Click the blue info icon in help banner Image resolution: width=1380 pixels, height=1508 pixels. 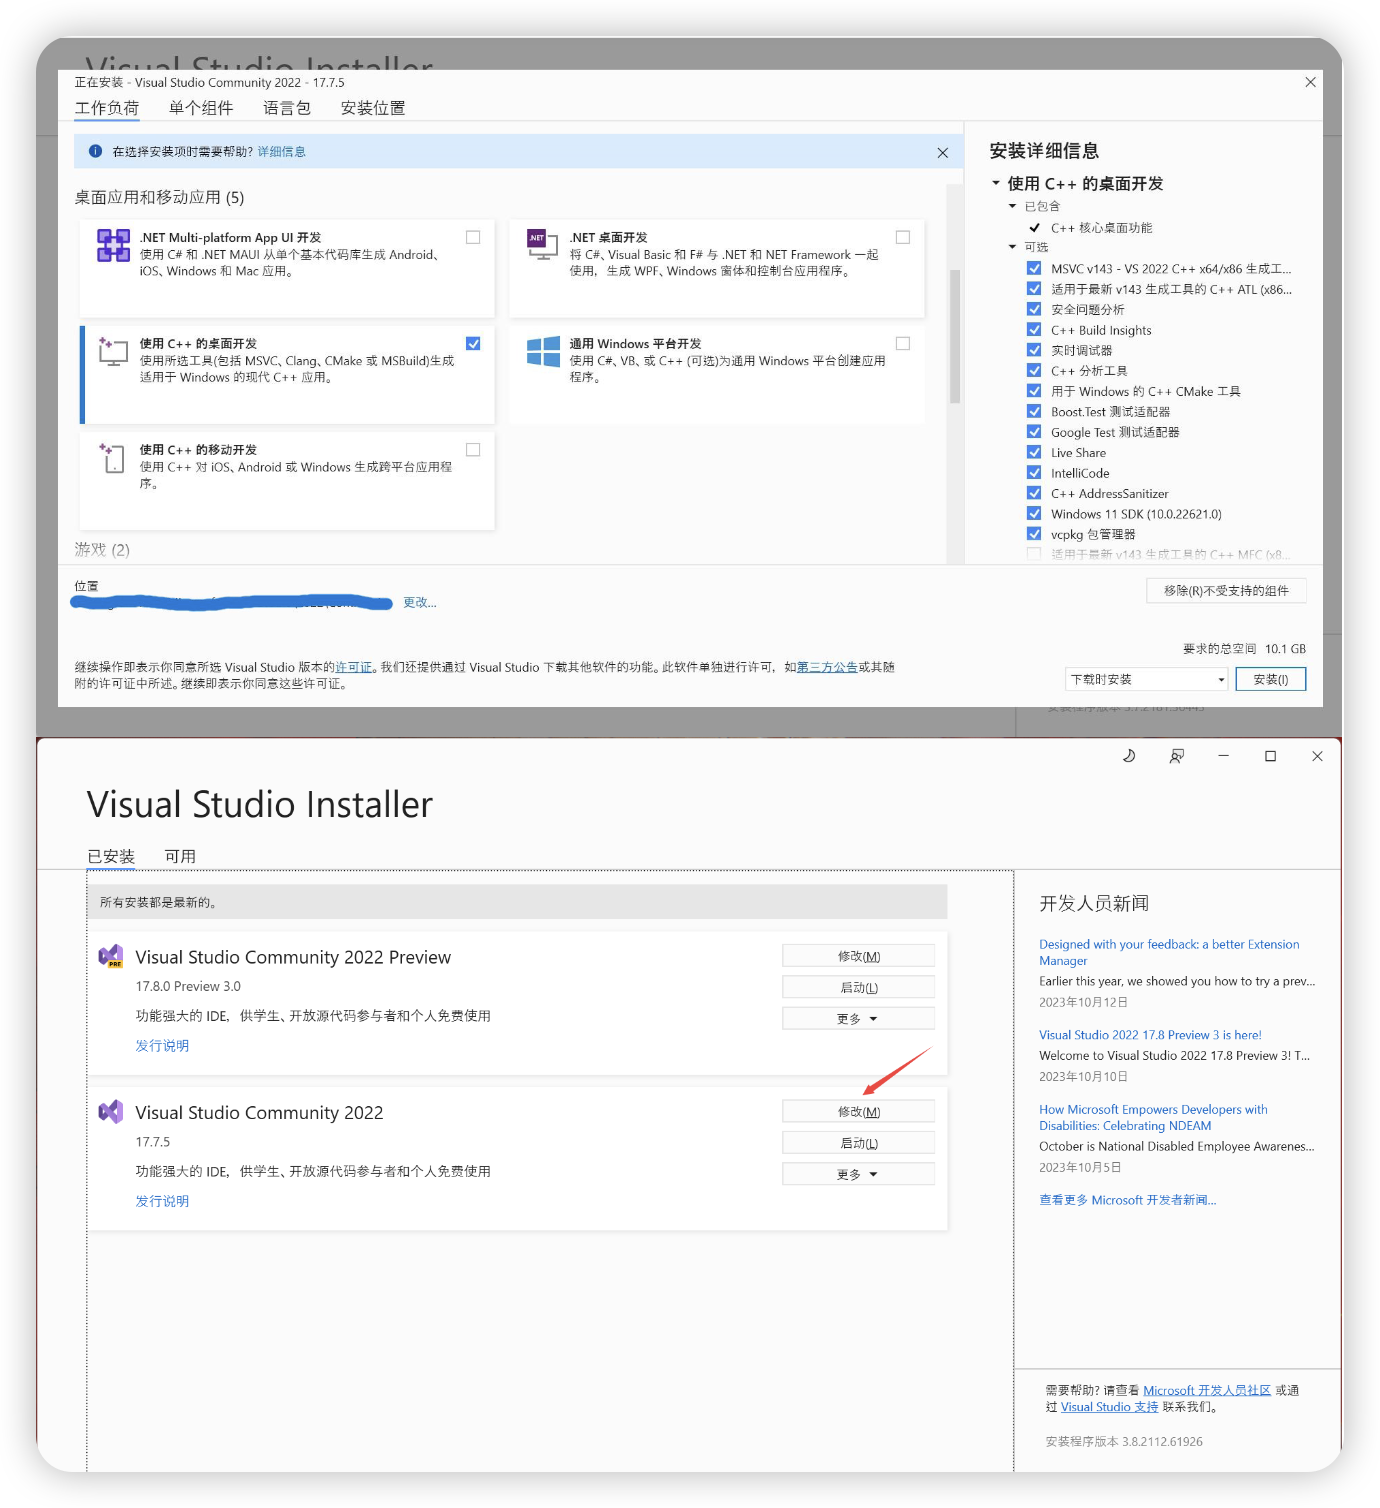click(x=95, y=152)
